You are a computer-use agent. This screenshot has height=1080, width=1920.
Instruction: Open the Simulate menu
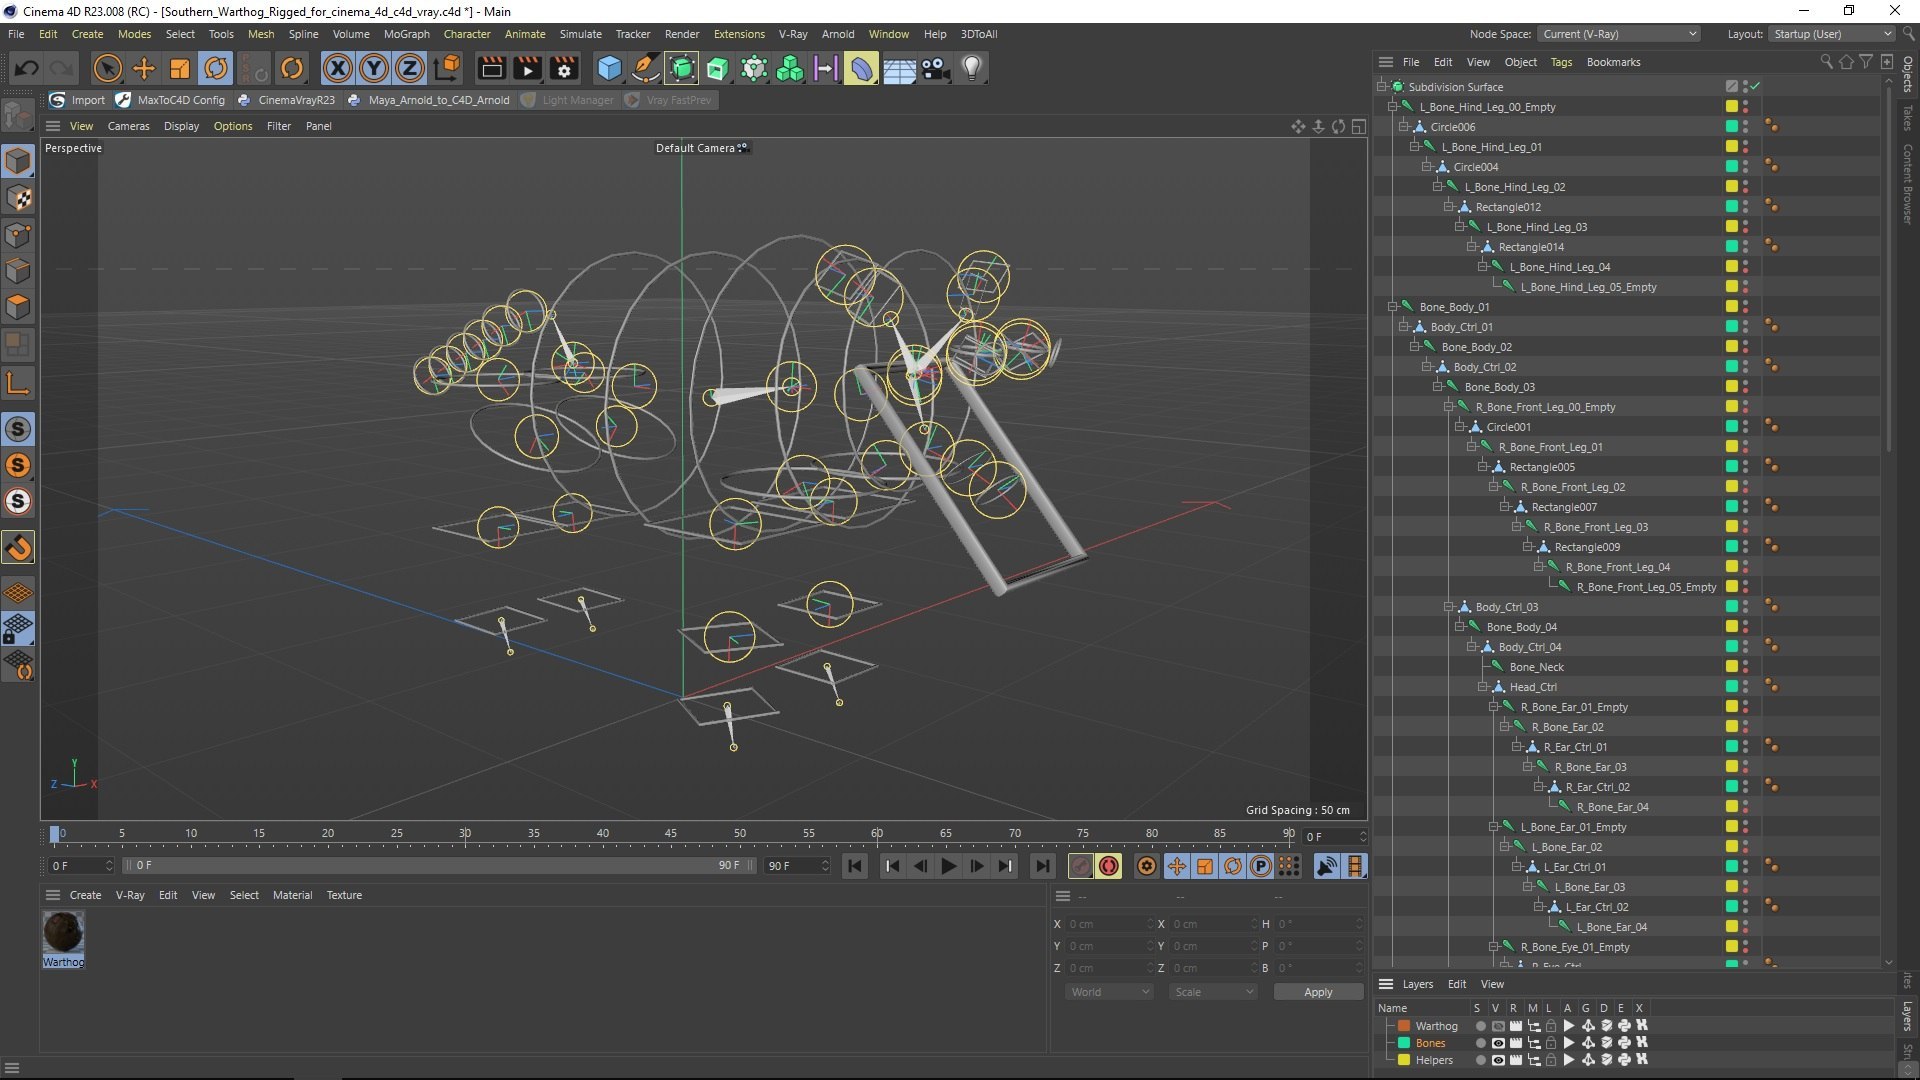tap(580, 34)
